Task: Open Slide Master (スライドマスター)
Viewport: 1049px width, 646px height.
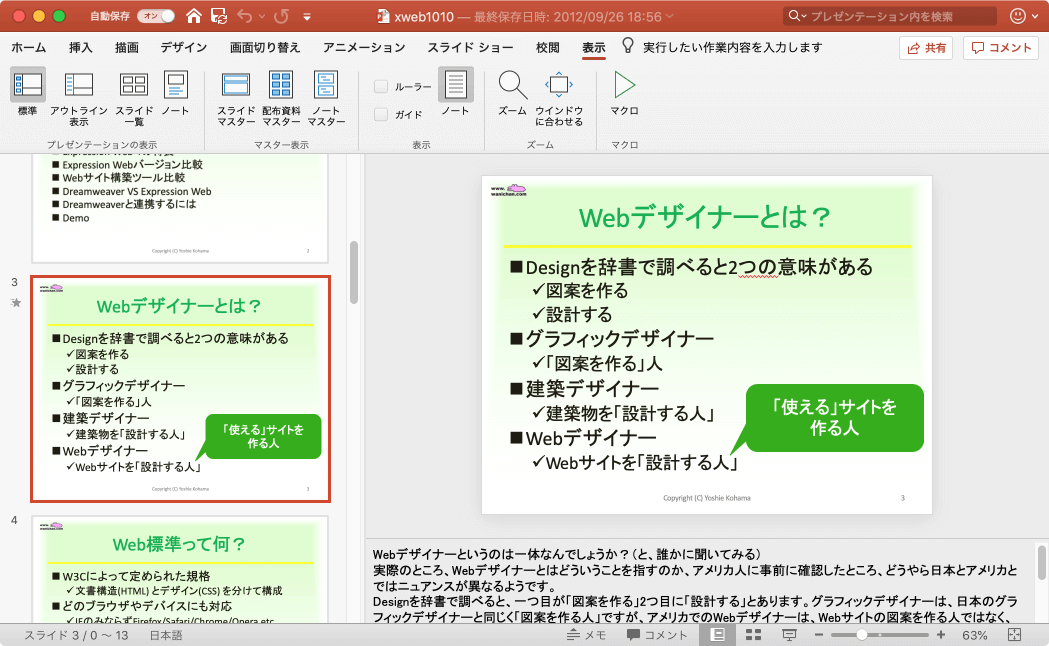Action: (x=235, y=98)
